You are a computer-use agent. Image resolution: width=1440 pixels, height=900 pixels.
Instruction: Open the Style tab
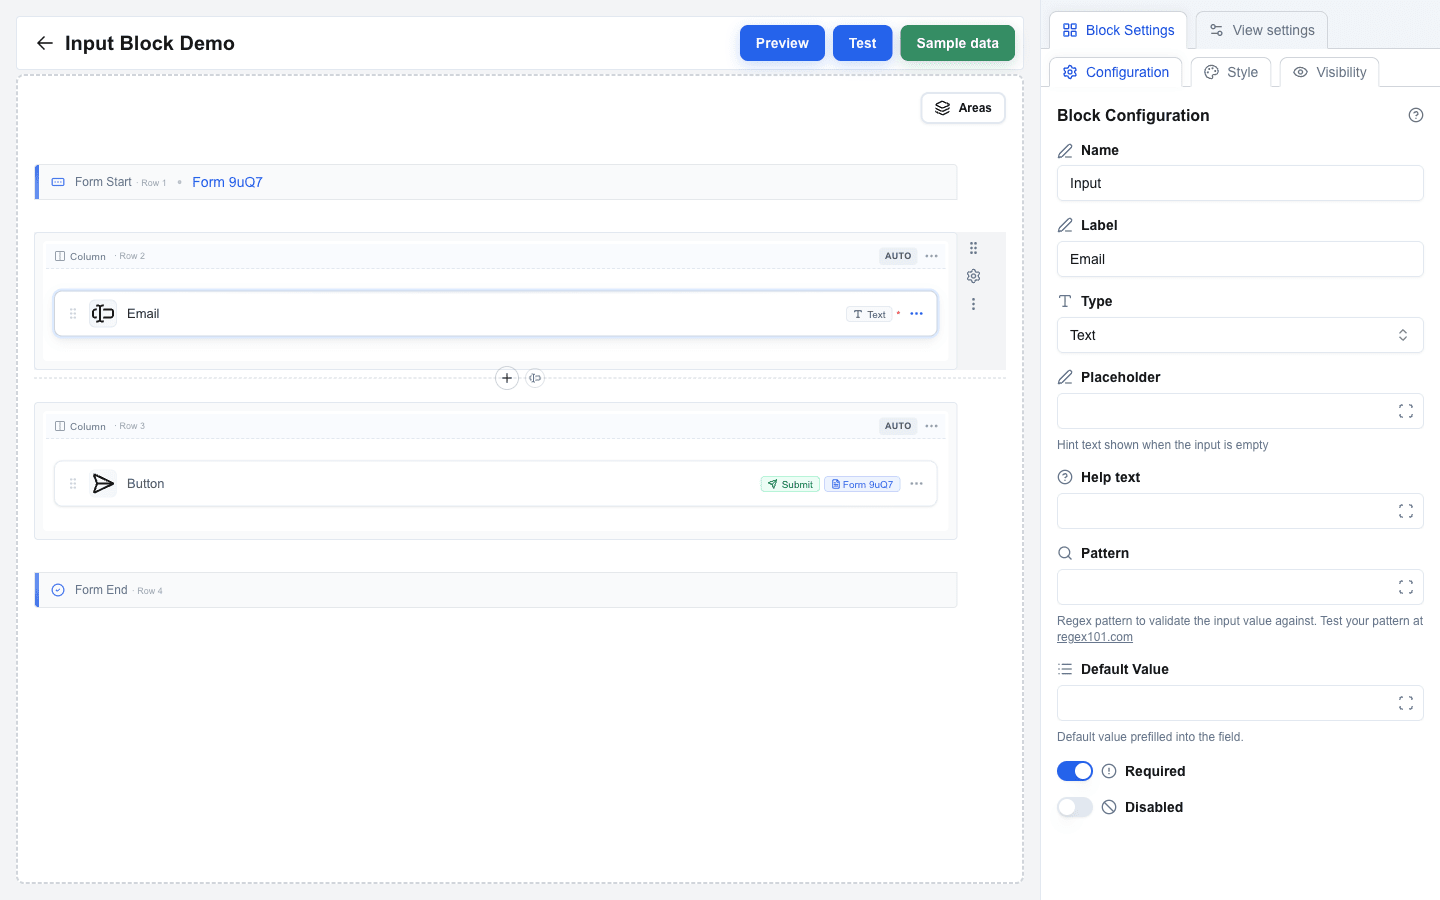click(x=1231, y=72)
